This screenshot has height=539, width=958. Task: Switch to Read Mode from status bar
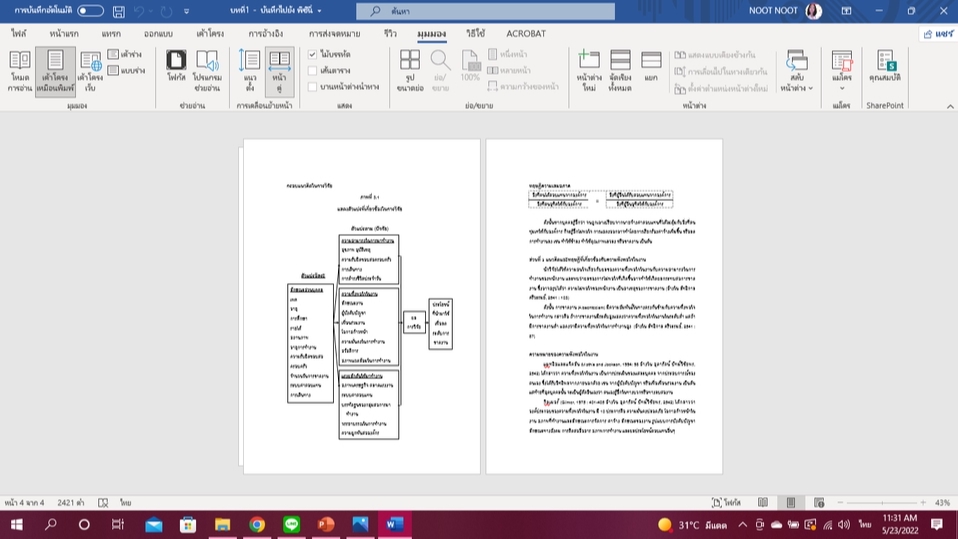763,502
